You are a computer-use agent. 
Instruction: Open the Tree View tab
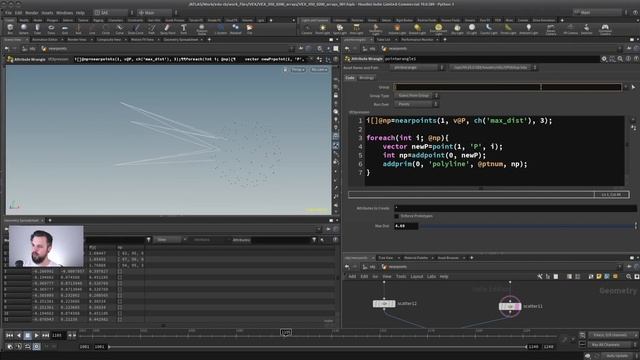pyautogui.click(x=385, y=258)
